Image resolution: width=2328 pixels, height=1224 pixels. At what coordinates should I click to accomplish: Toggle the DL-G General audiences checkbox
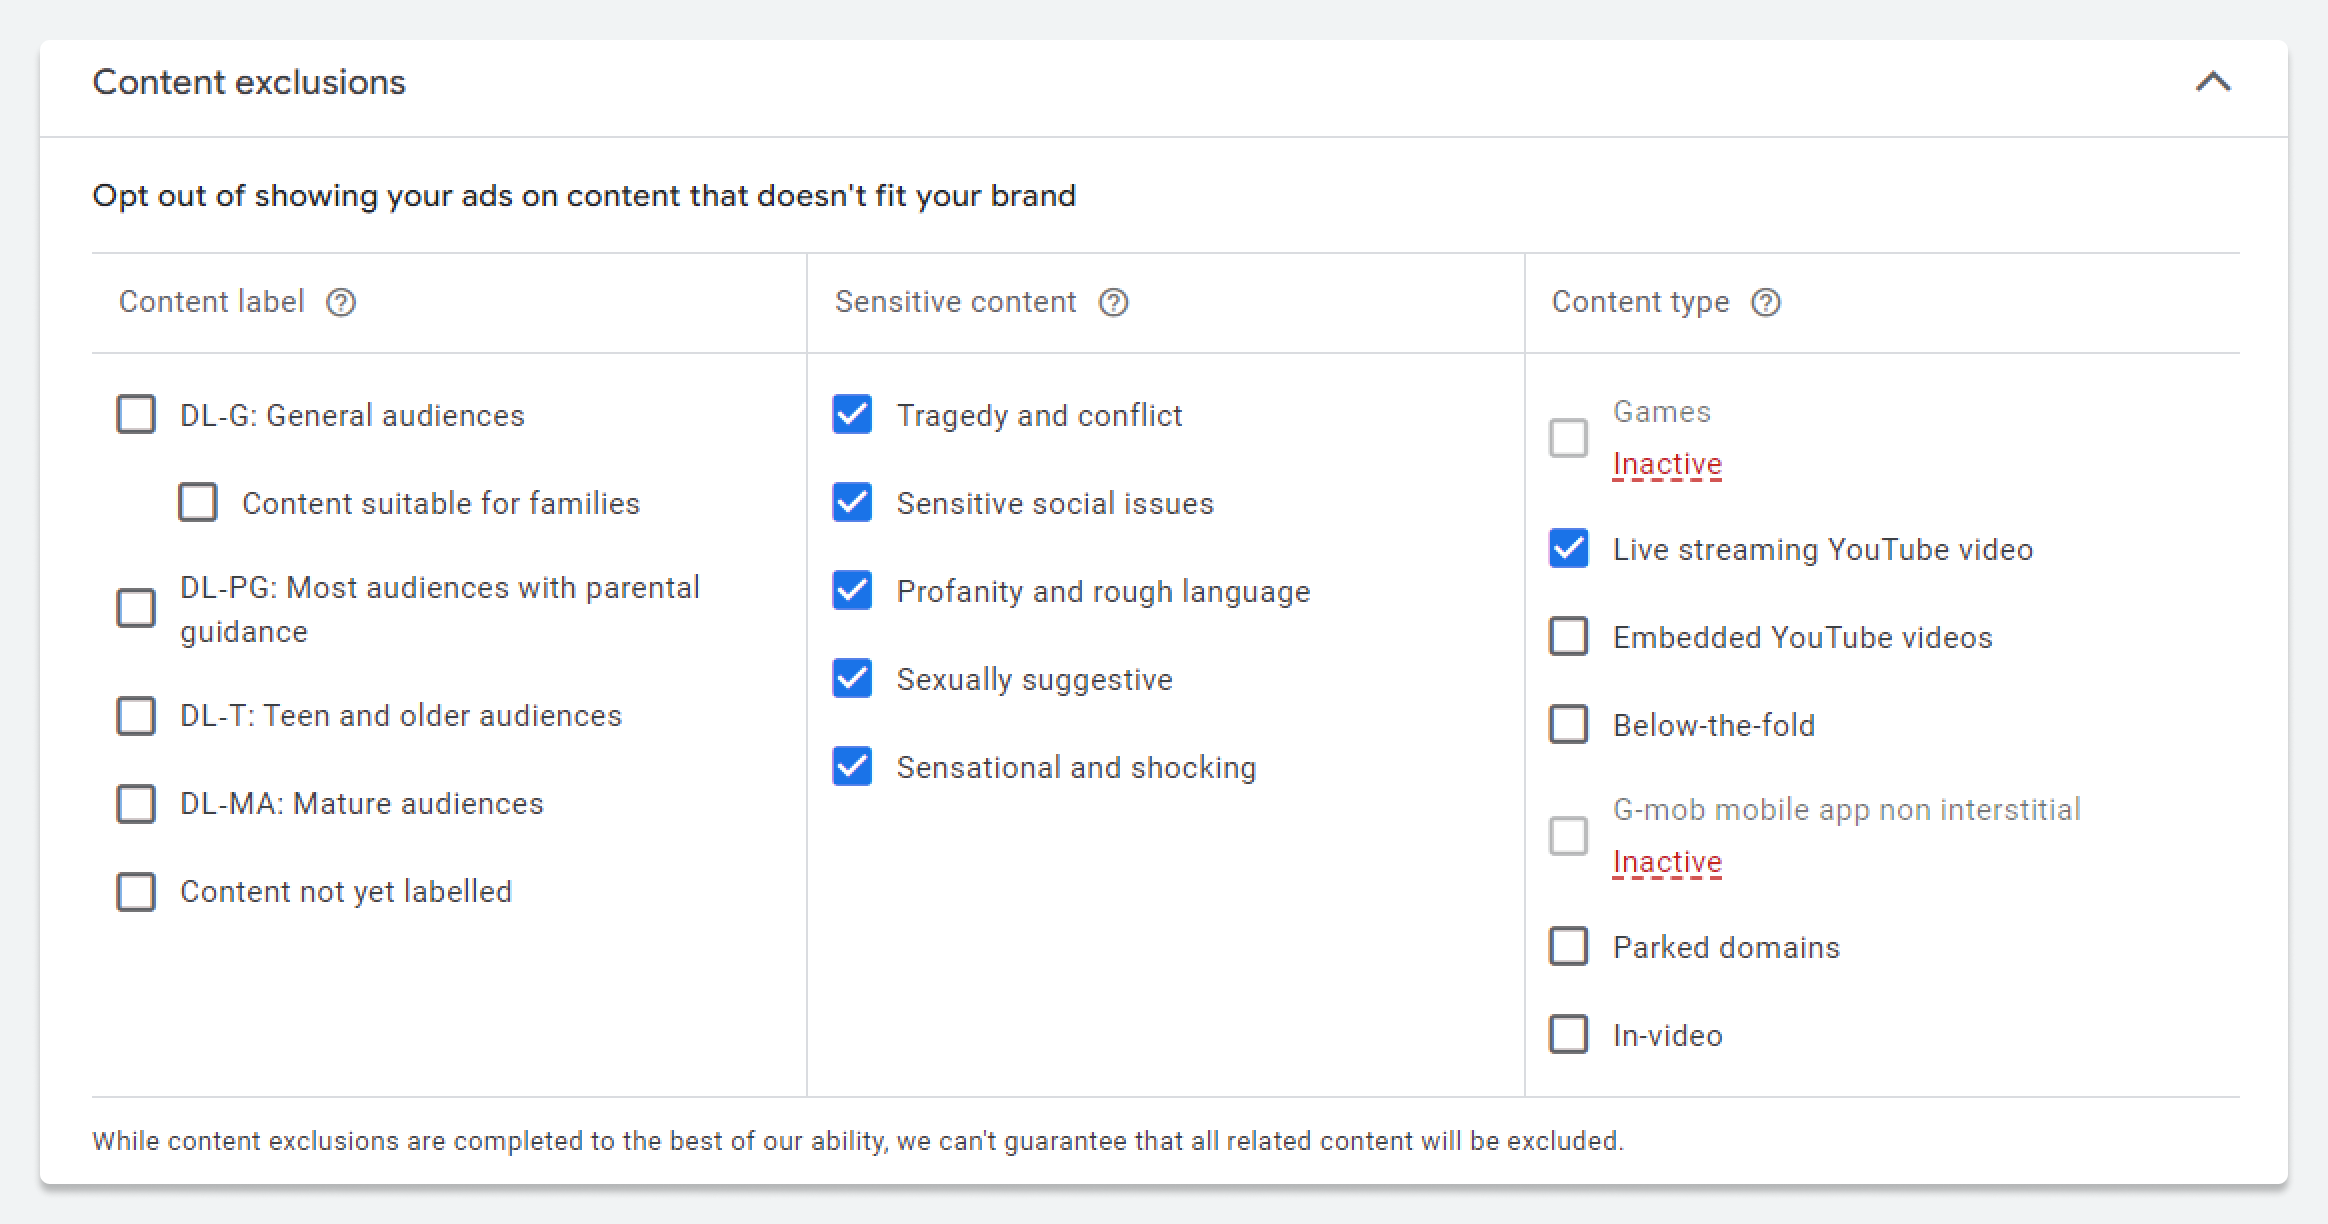tap(137, 416)
